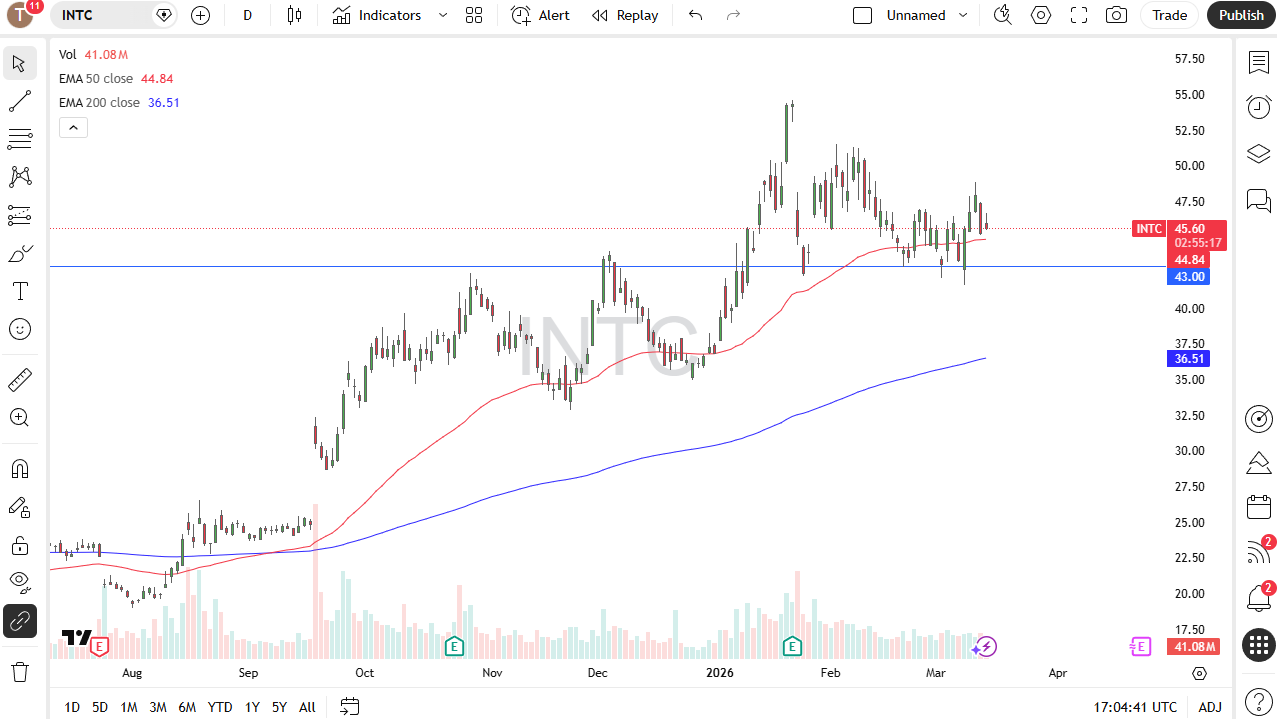Toggle lock all drawings
The width and height of the screenshot is (1277, 719).
click(x=19, y=545)
